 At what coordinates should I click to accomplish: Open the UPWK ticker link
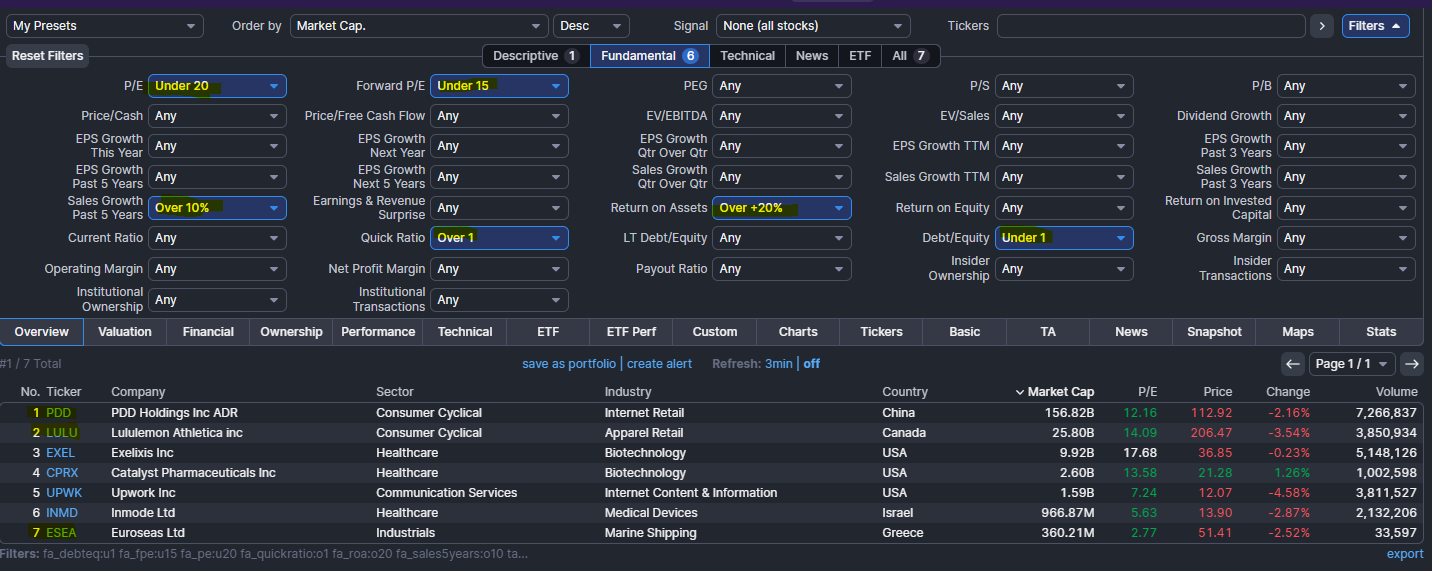[62, 493]
